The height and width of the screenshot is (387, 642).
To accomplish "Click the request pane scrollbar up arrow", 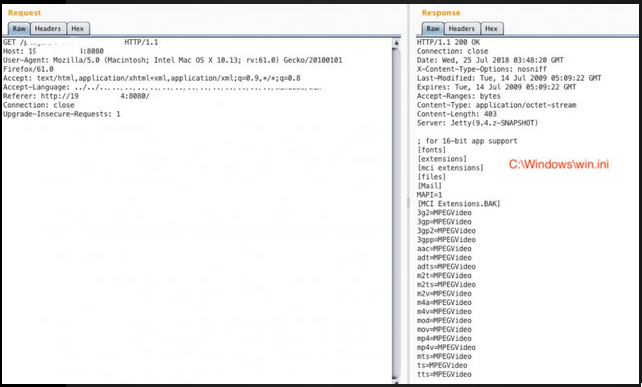I will coord(396,43).
